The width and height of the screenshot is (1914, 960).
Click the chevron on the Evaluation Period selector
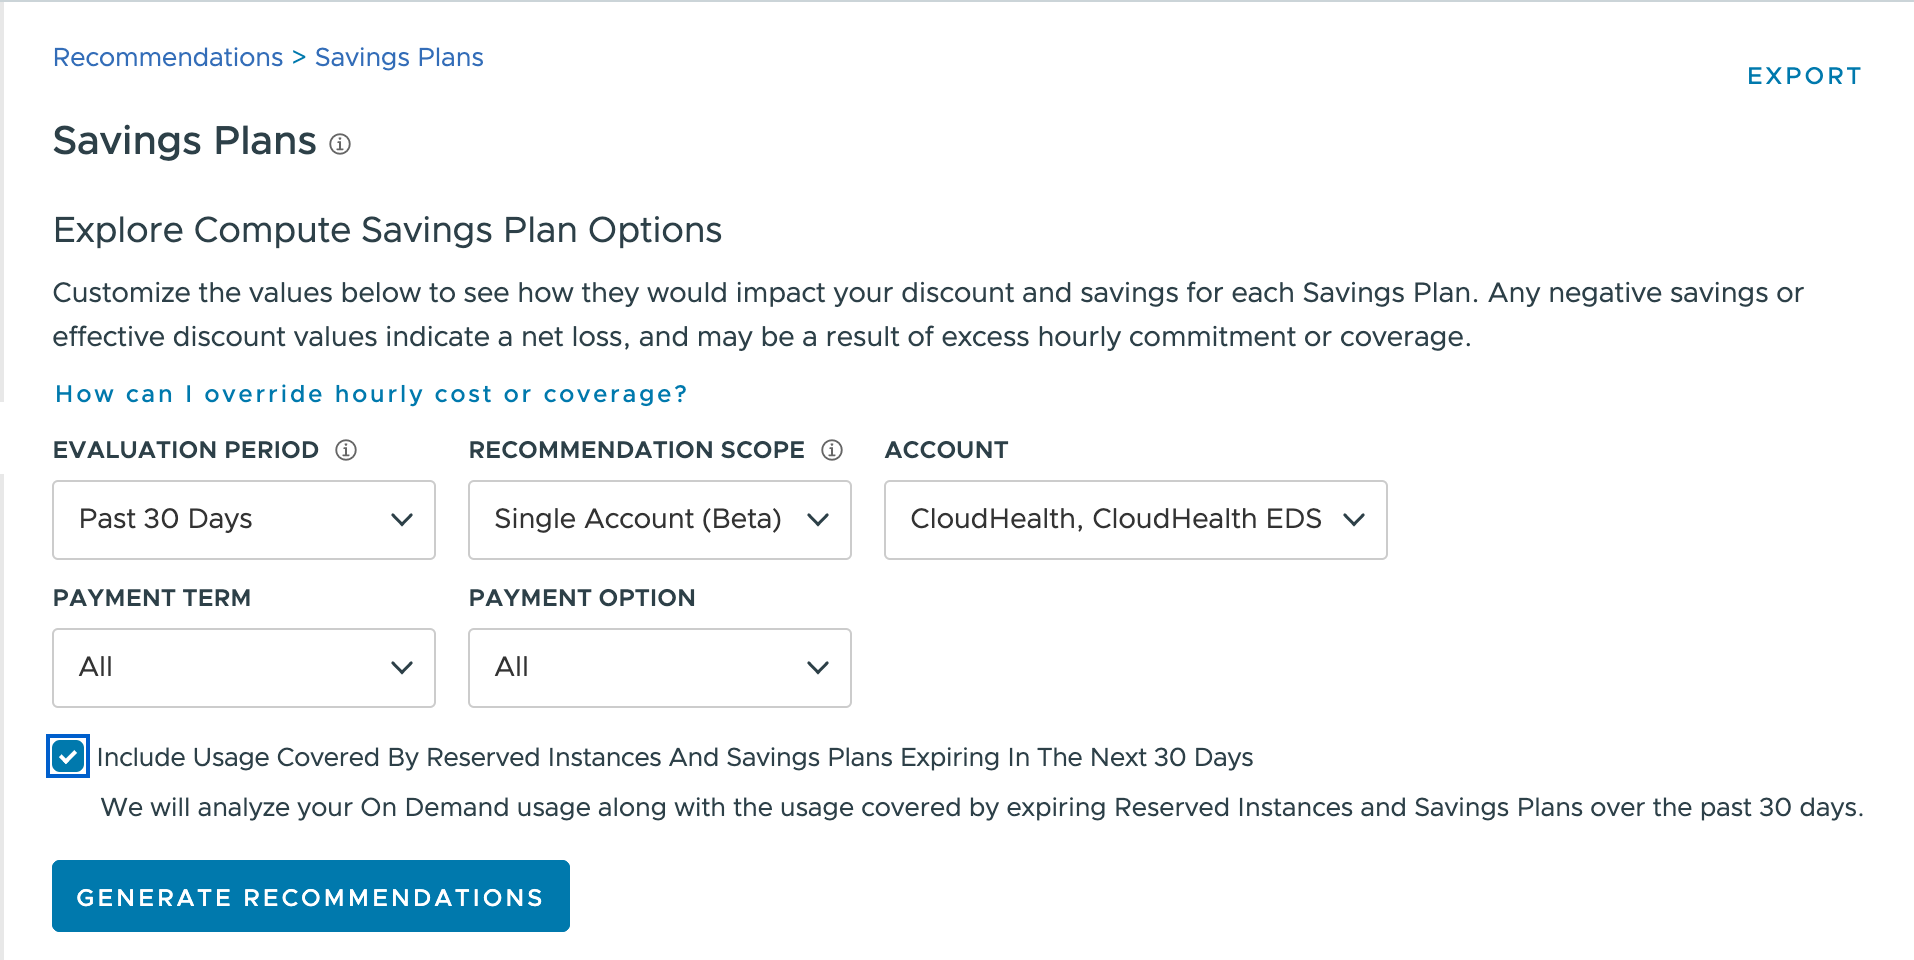coord(402,519)
